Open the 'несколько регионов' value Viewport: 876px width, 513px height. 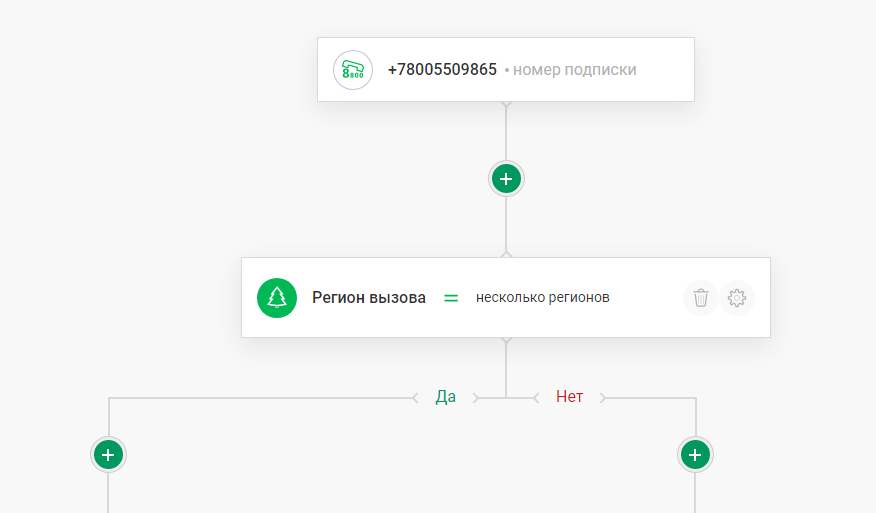coord(542,298)
